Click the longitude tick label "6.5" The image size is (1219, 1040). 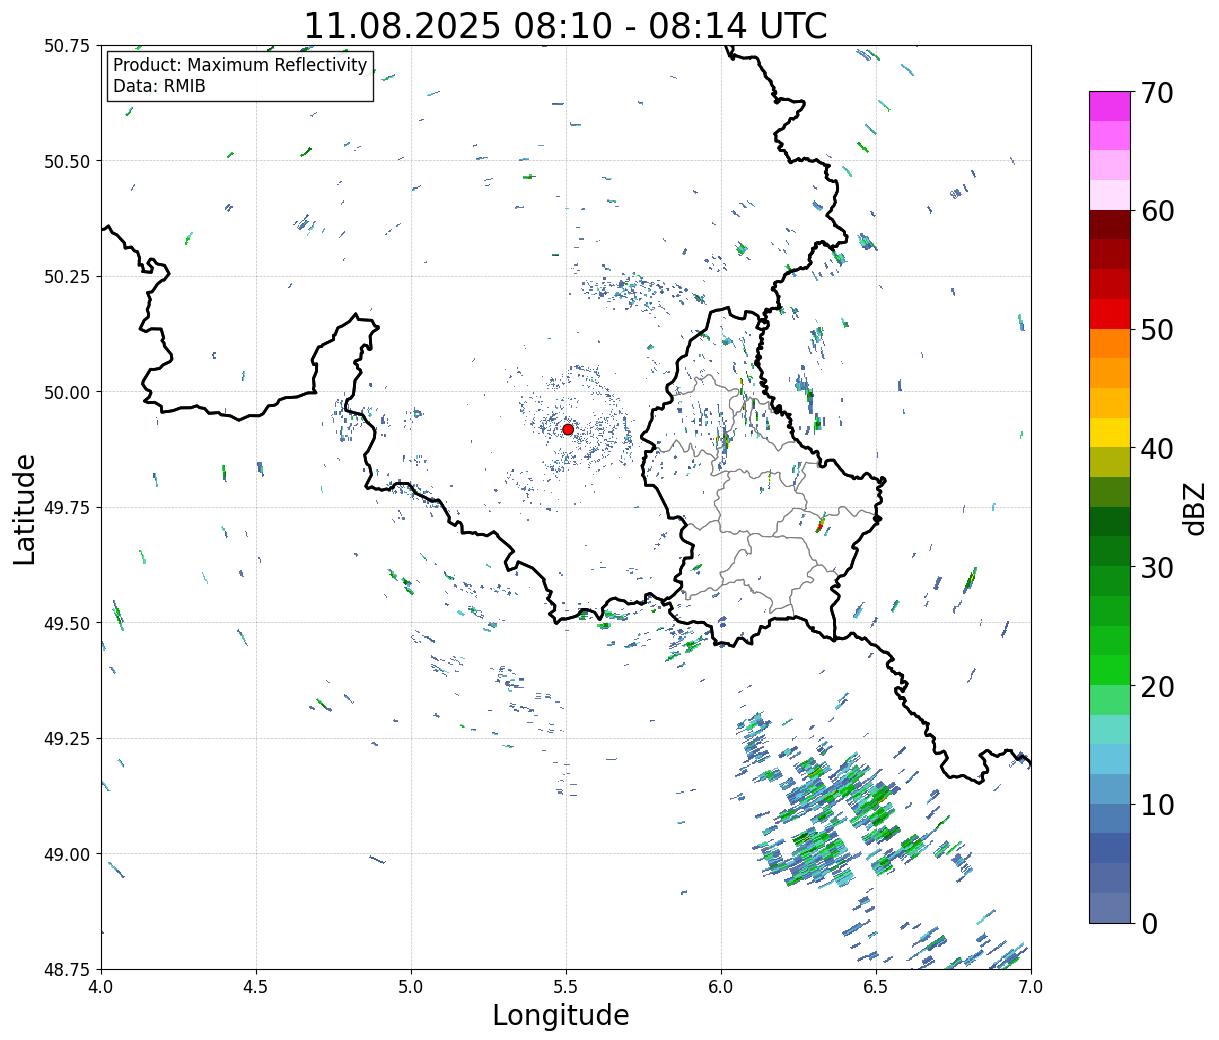tap(876, 987)
